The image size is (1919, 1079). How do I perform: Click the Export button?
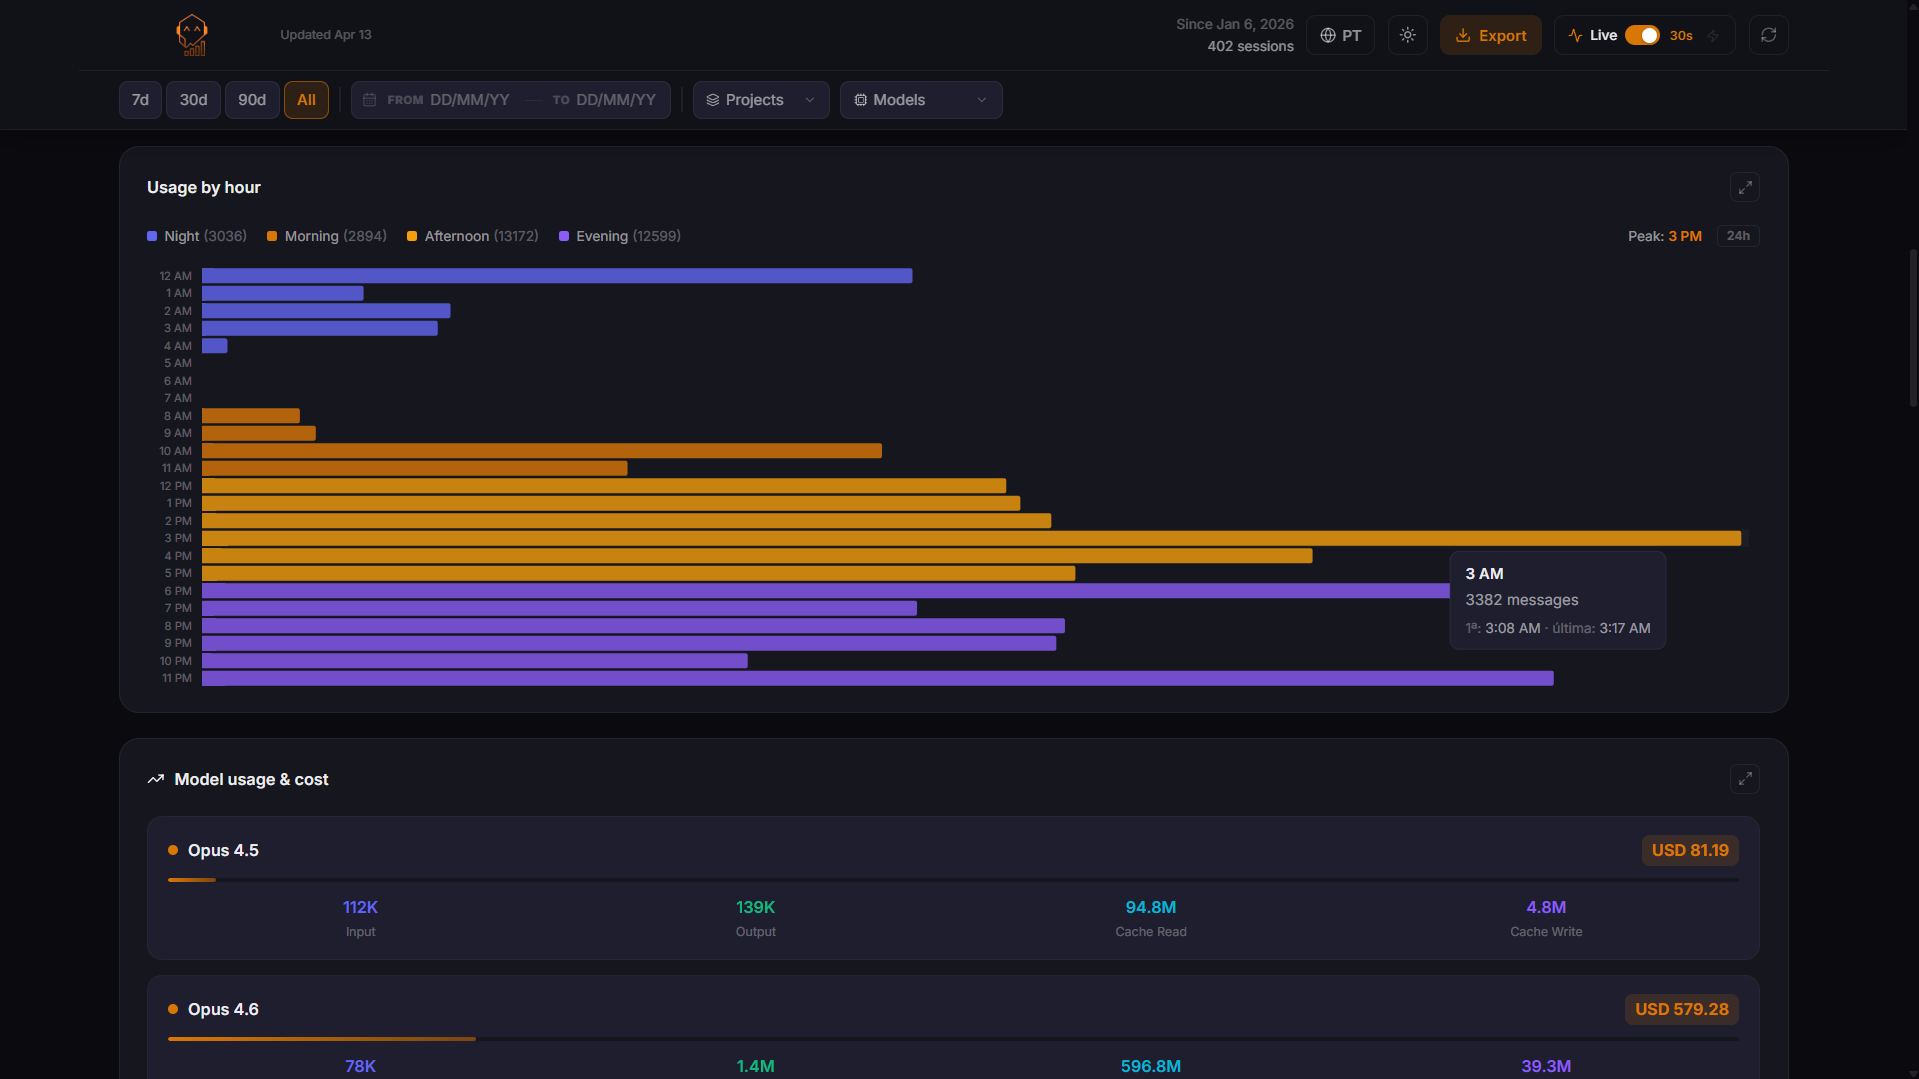(x=1490, y=35)
